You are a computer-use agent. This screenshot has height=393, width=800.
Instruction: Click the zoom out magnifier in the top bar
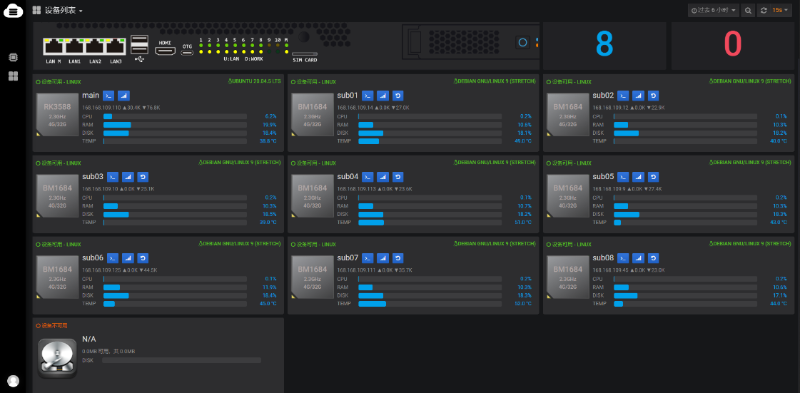pyautogui.click(x=748, y=10)
